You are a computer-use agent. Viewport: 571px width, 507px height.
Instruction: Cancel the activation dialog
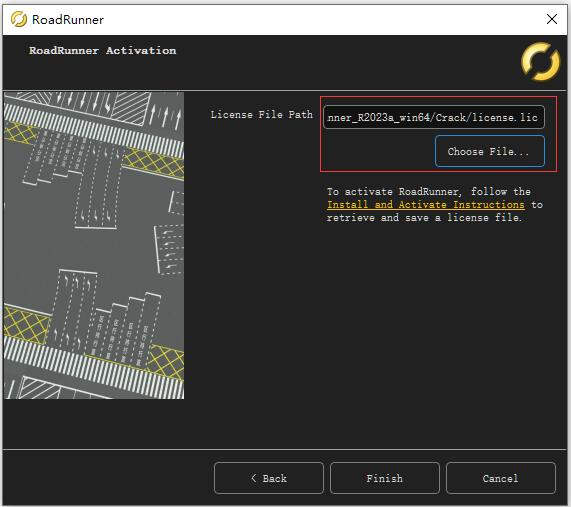click(501, 478)
